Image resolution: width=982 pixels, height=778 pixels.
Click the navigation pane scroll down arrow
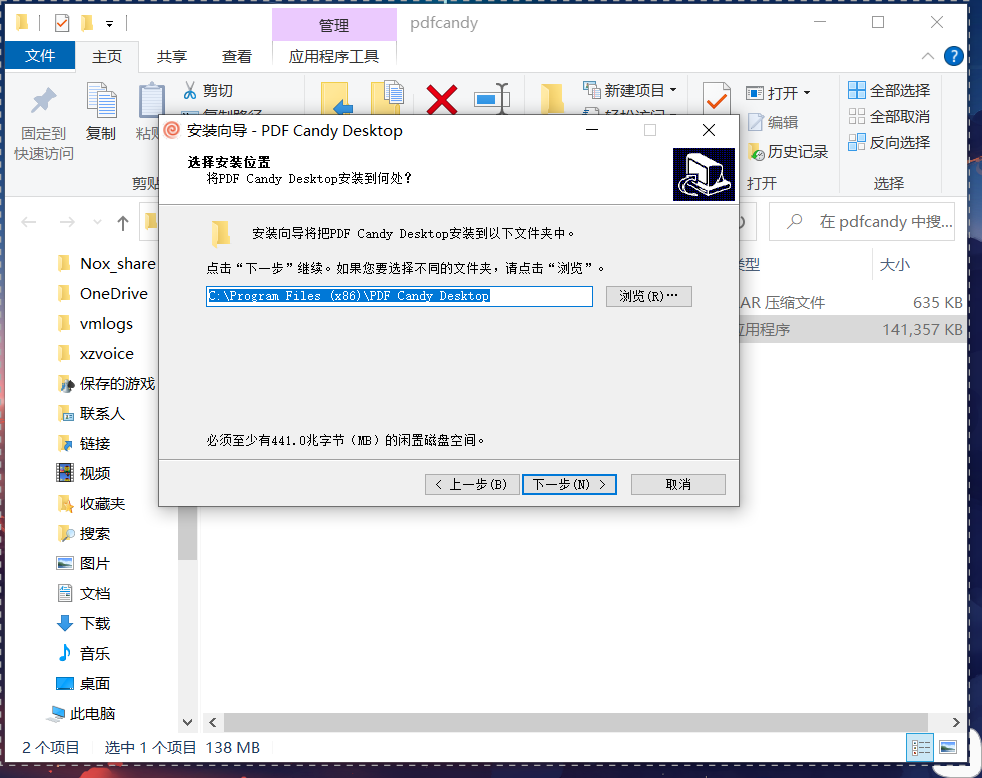pyautogui.click(x=187, y=722)
